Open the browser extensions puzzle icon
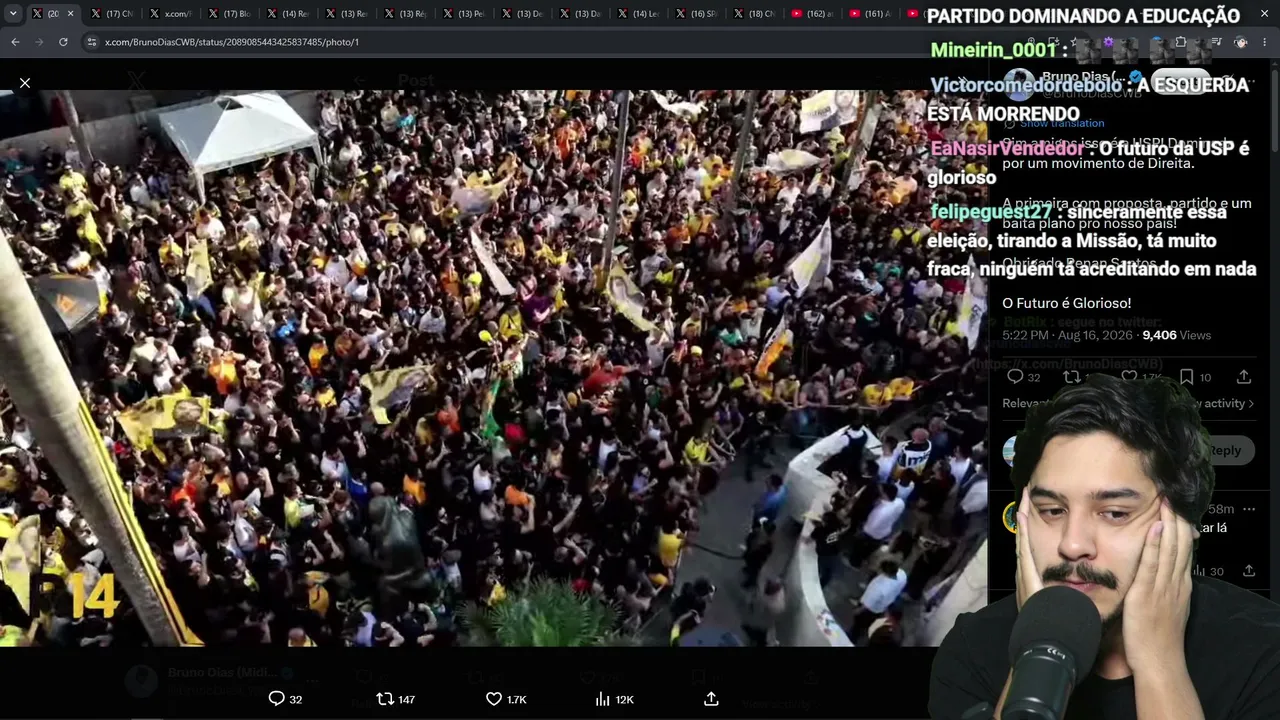Viewport: 1280px width, 720px height. click(1181, 42)
